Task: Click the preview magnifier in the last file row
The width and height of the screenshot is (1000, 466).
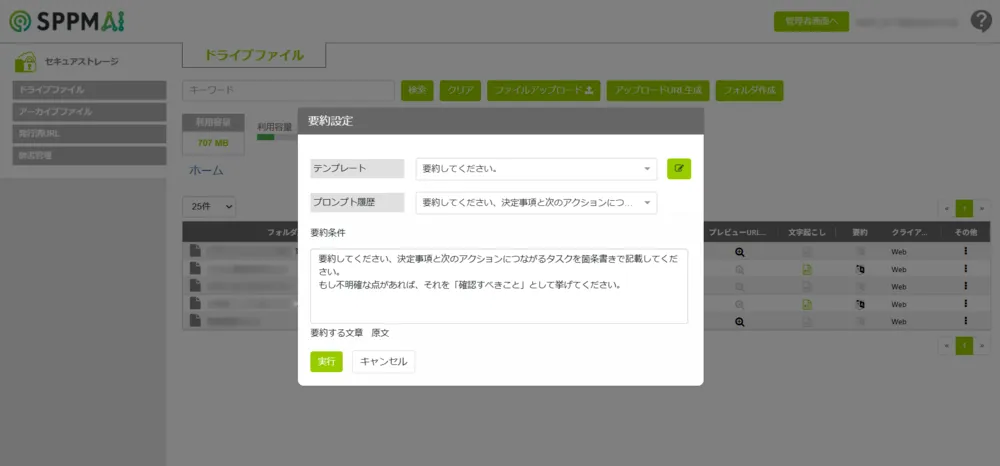Action: tap(739, 322)
